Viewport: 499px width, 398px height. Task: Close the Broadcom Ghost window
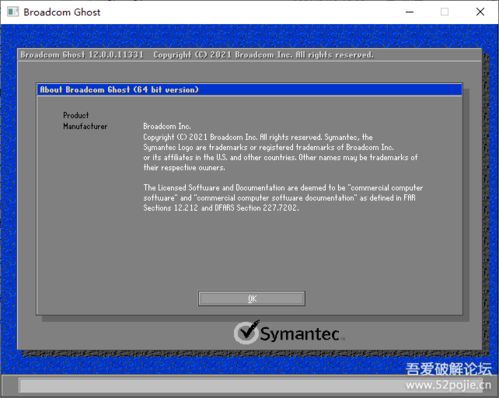click(x=480, y=12)
